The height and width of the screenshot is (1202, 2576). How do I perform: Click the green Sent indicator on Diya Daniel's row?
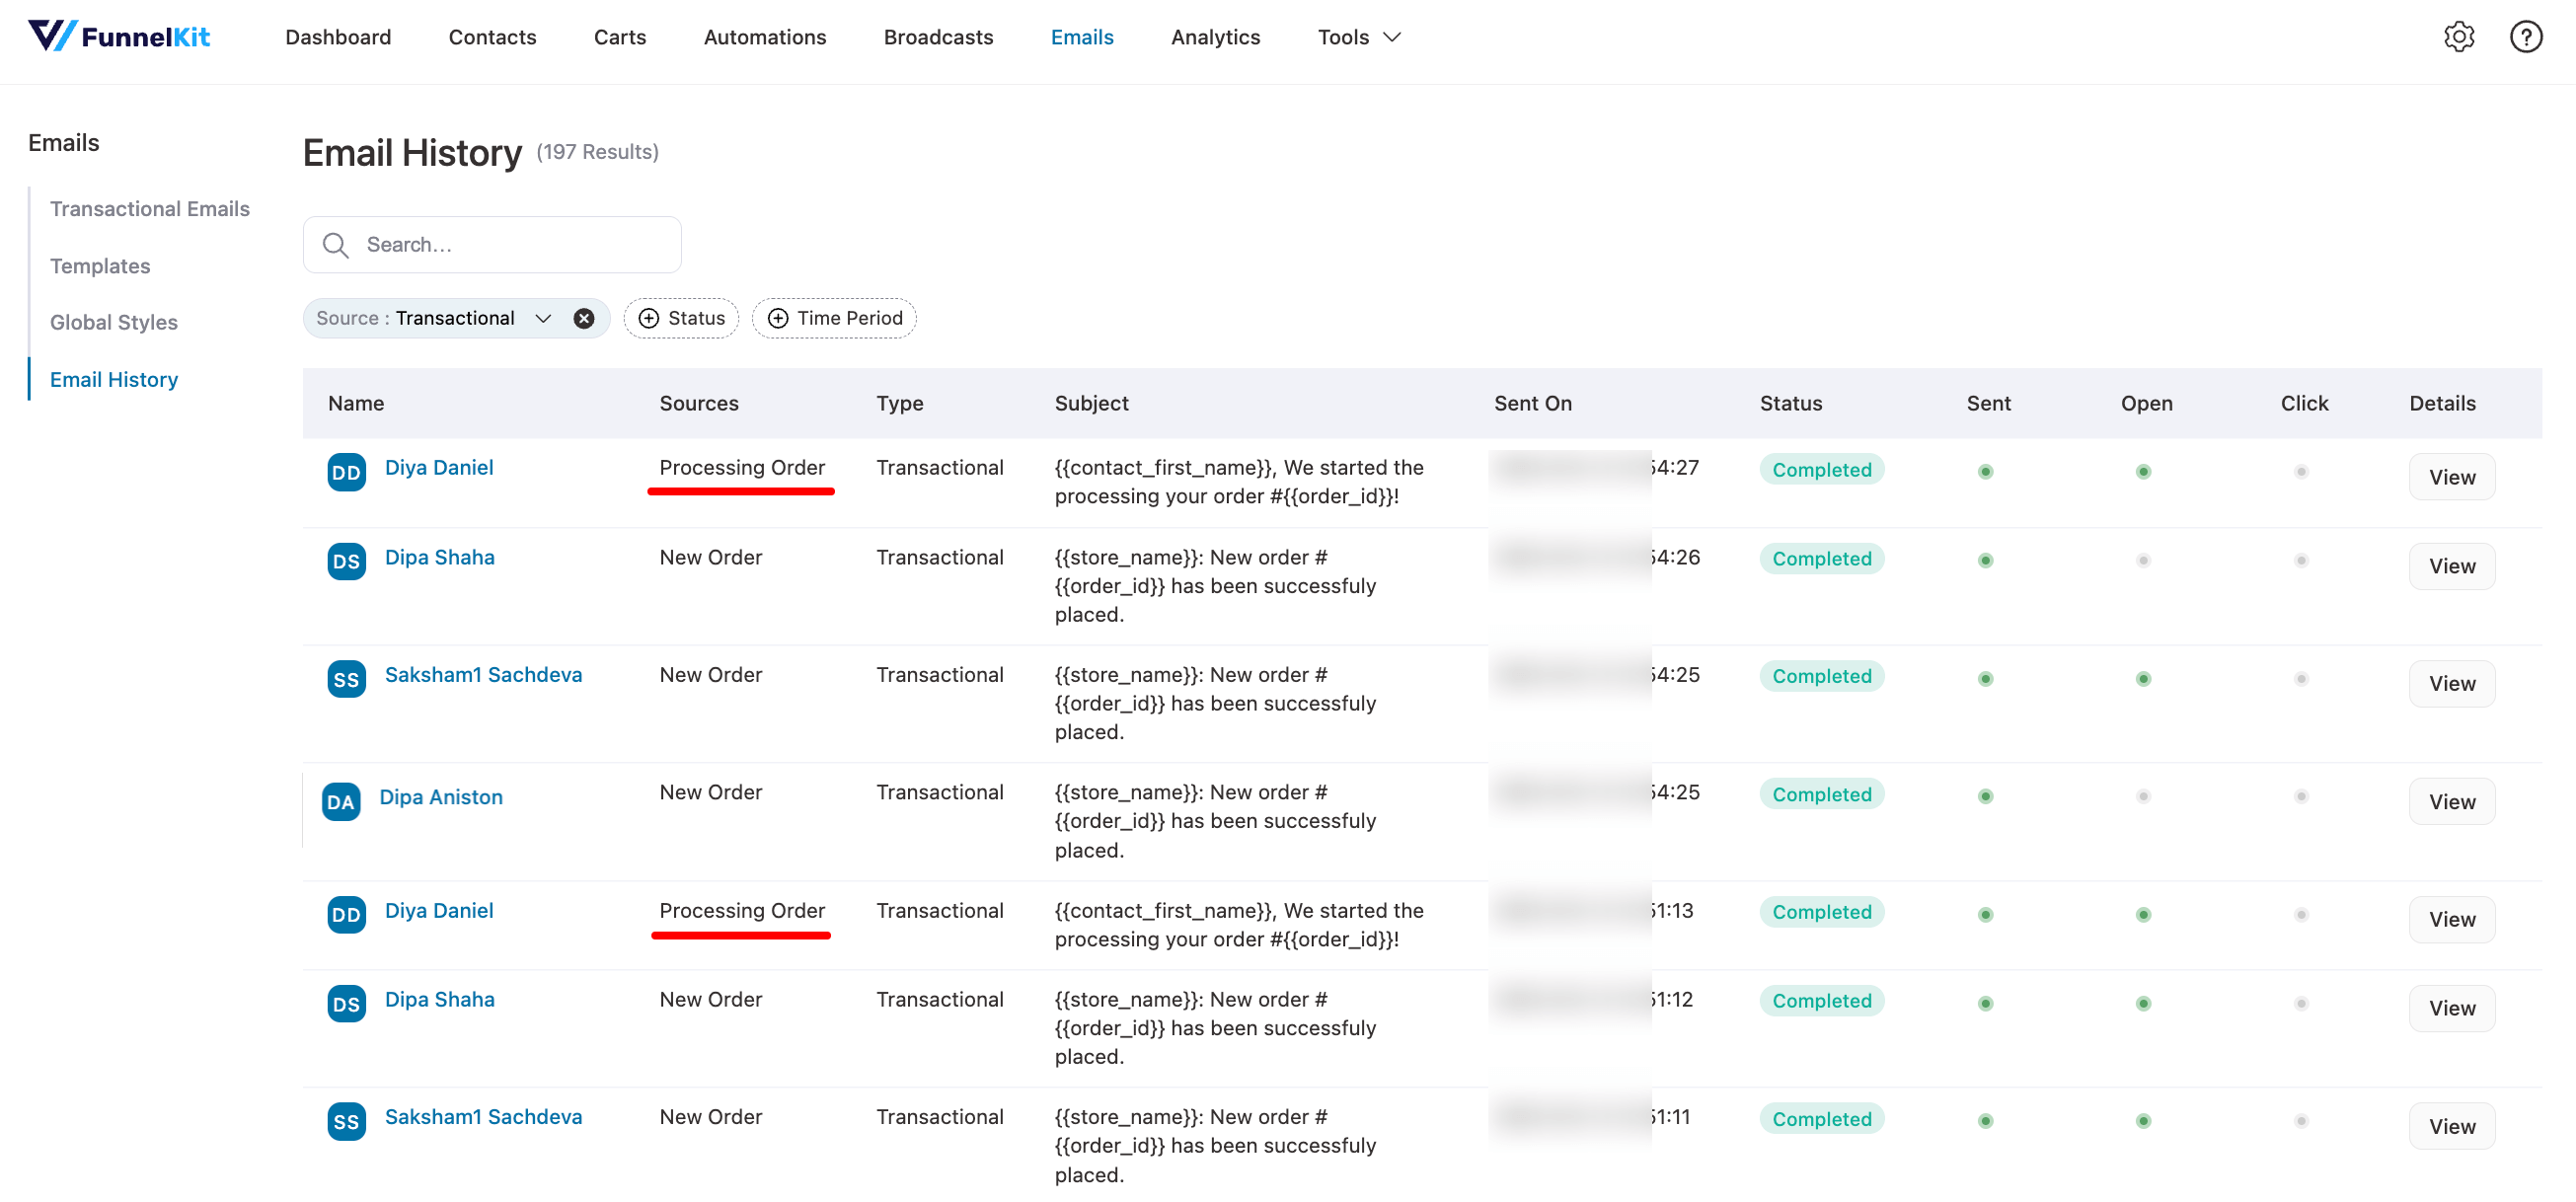[x=1985, y=470]
